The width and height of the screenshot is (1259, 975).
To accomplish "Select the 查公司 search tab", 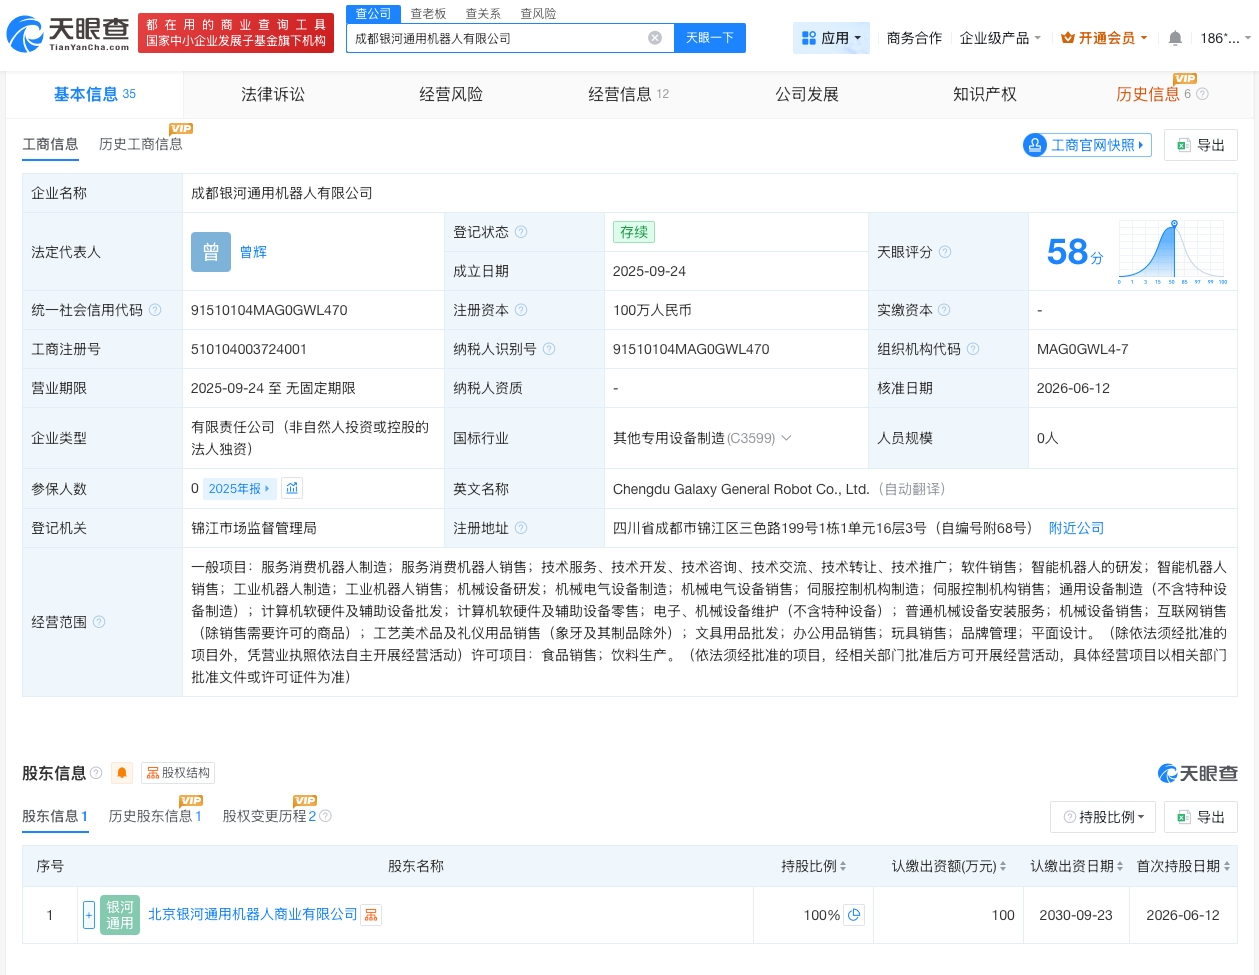I will click(x=373, y=14).
